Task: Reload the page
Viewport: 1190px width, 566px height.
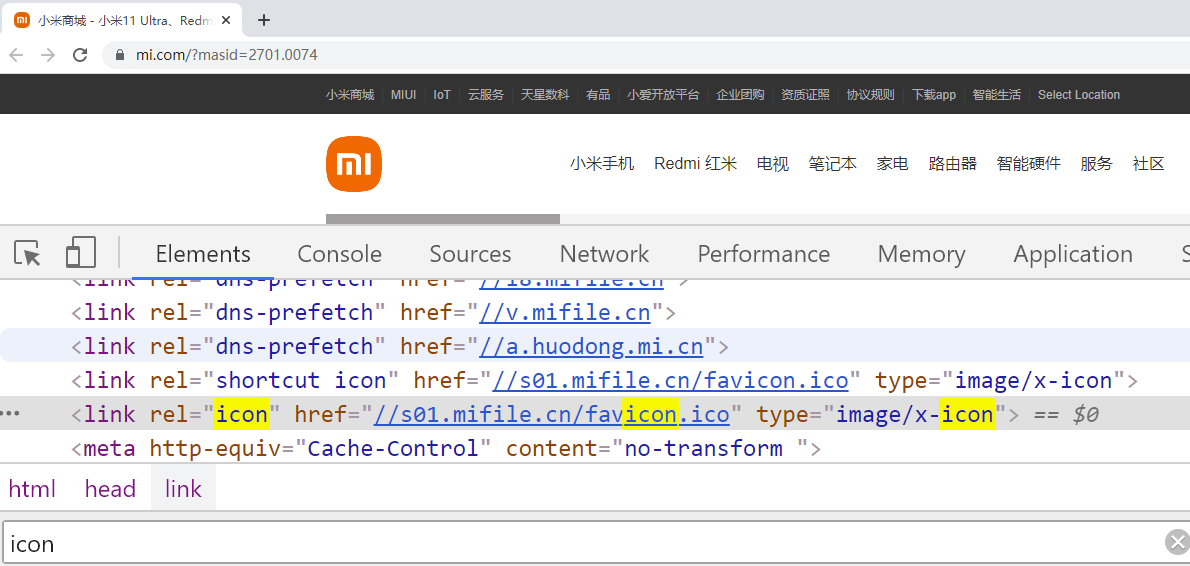Action: tap(81, 55)
